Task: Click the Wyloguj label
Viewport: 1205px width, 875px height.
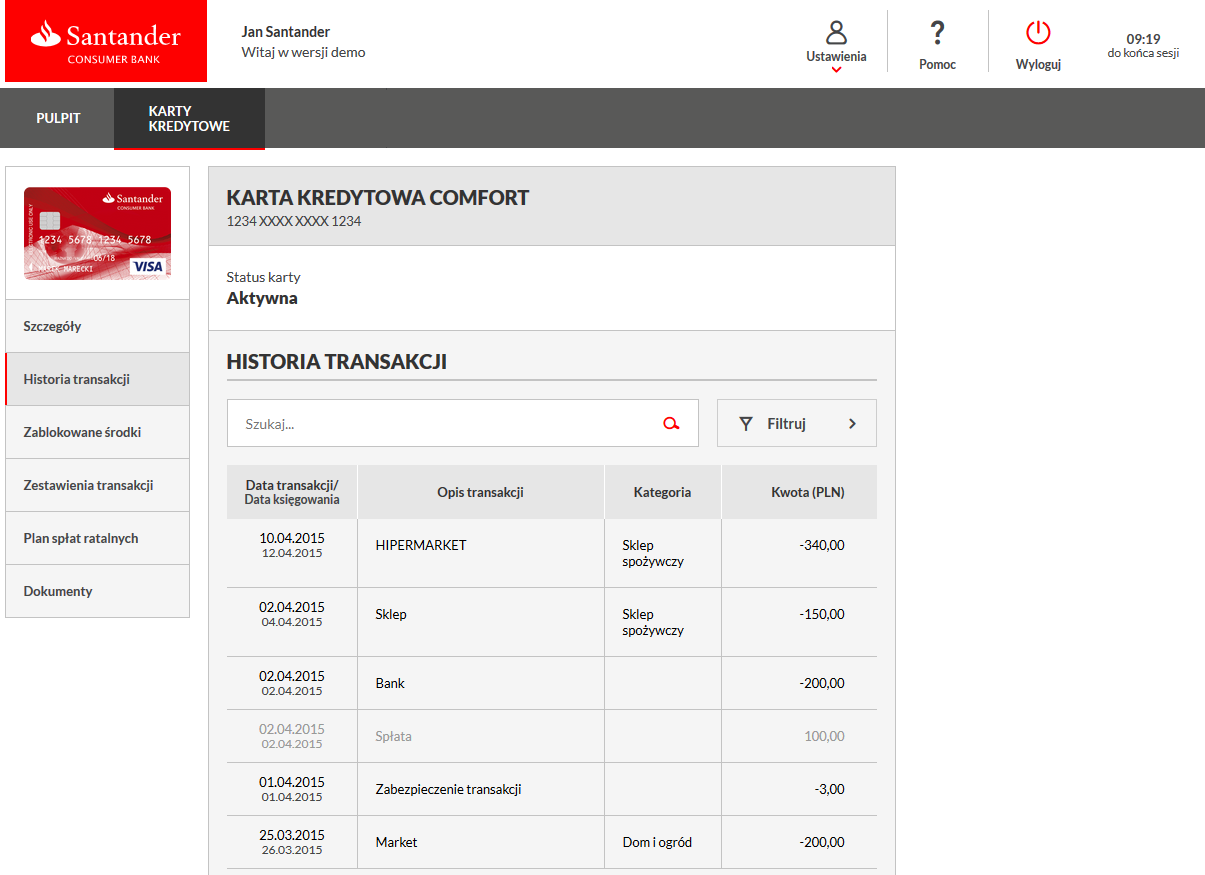Action: (1038, 64)
